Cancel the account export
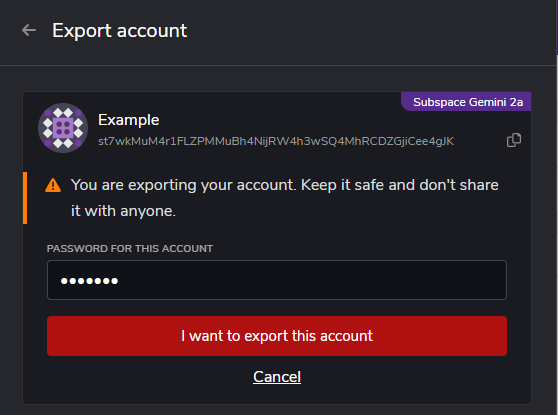 (277, 377)
